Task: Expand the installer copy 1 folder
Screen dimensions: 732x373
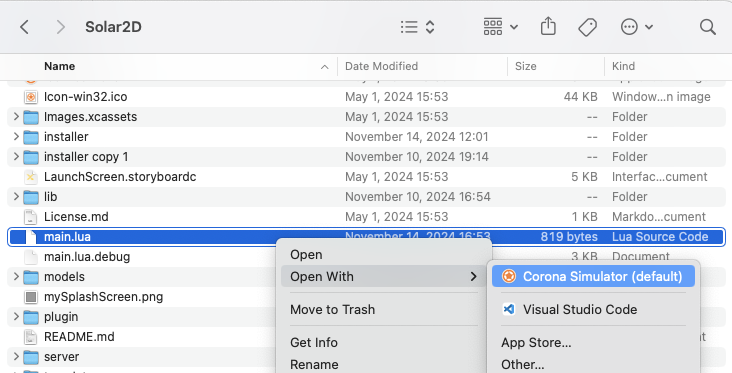Action: tap(16, 156)
